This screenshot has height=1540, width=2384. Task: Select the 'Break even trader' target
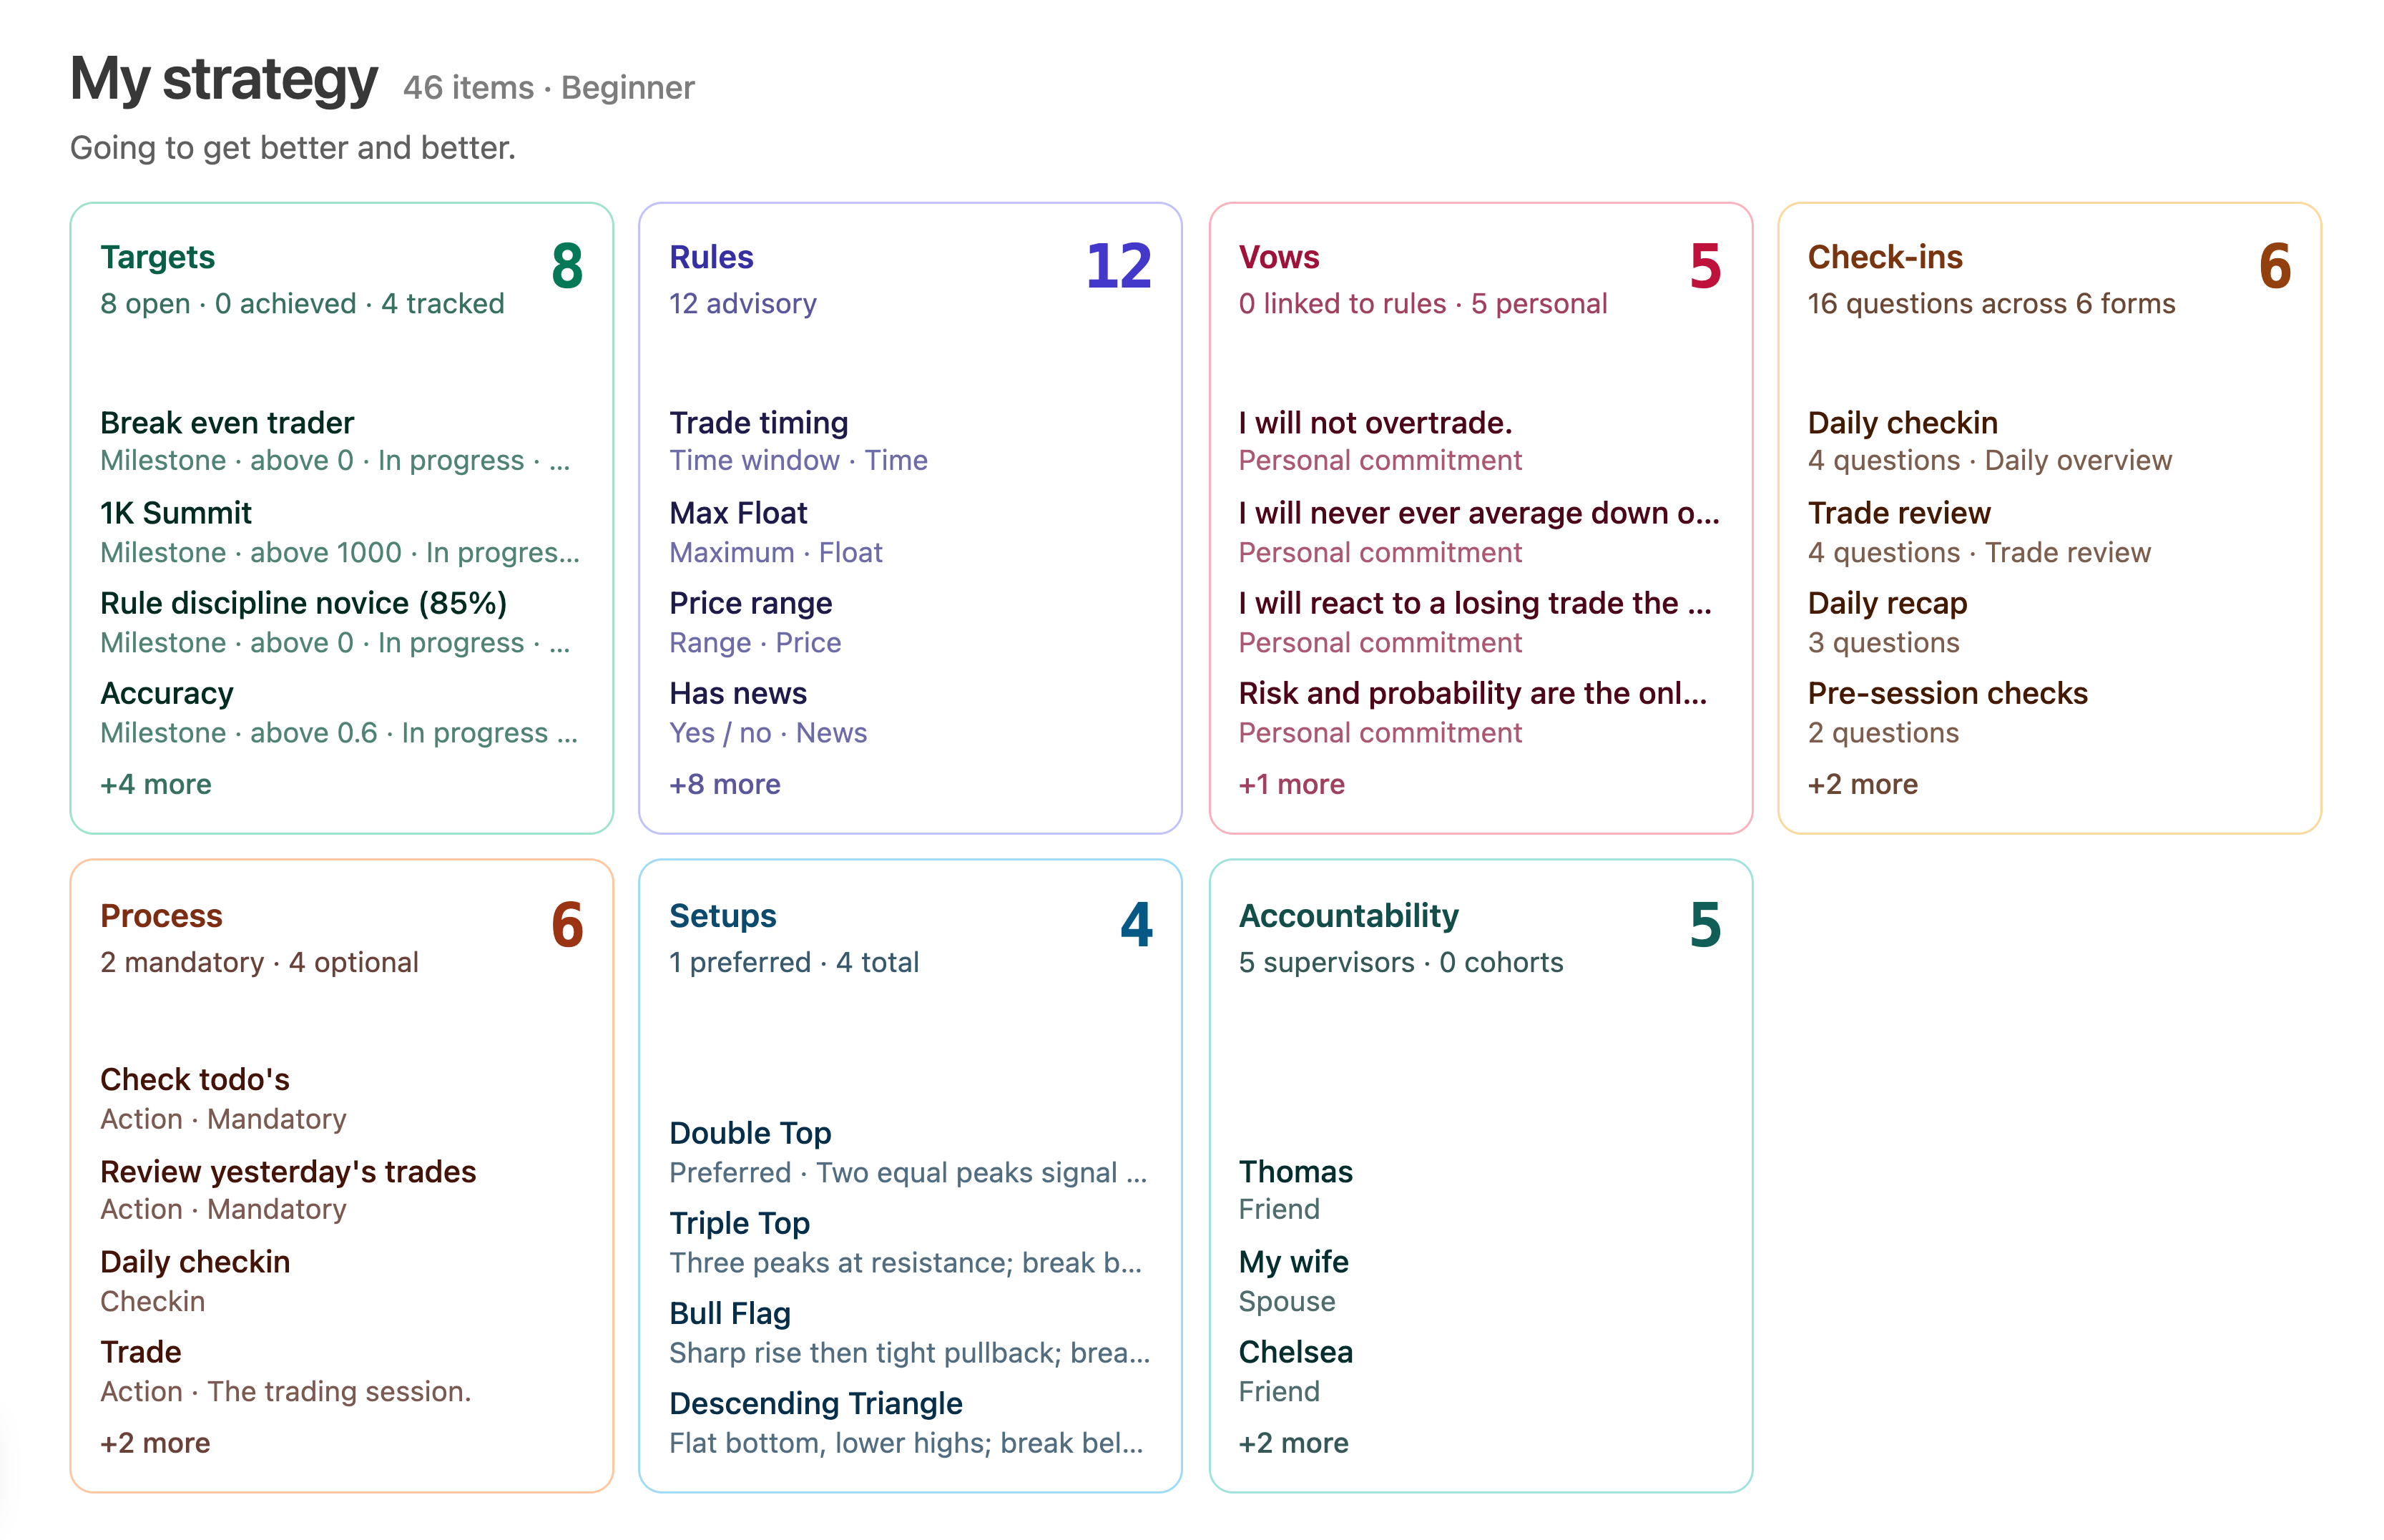tap(227, 423)
